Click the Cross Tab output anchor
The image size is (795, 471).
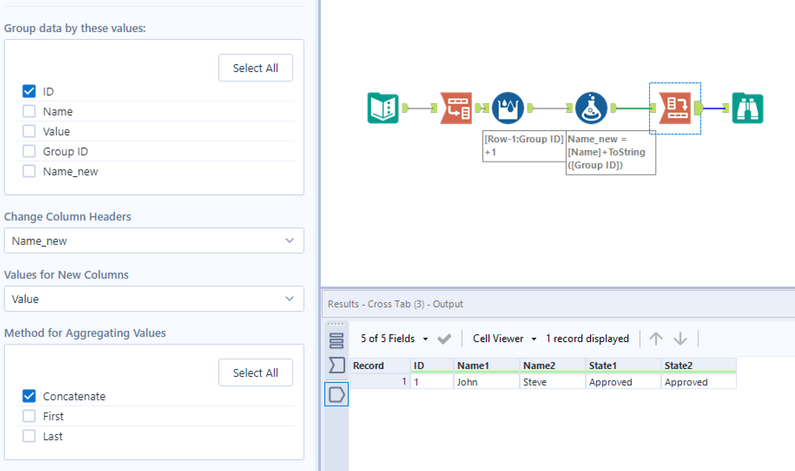pyautogui.click(x=699, y=108)
